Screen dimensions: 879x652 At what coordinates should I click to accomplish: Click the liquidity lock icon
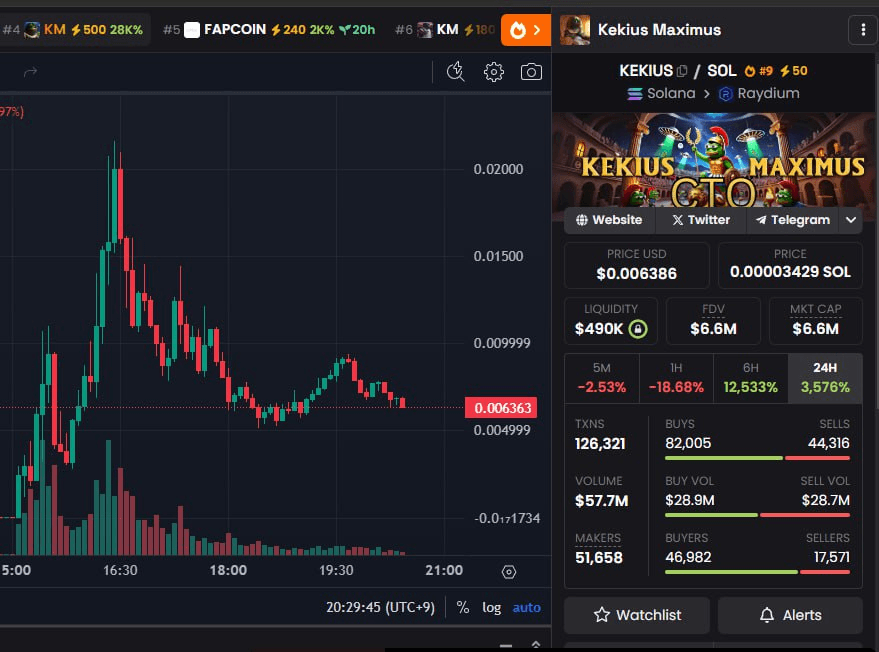637,329
